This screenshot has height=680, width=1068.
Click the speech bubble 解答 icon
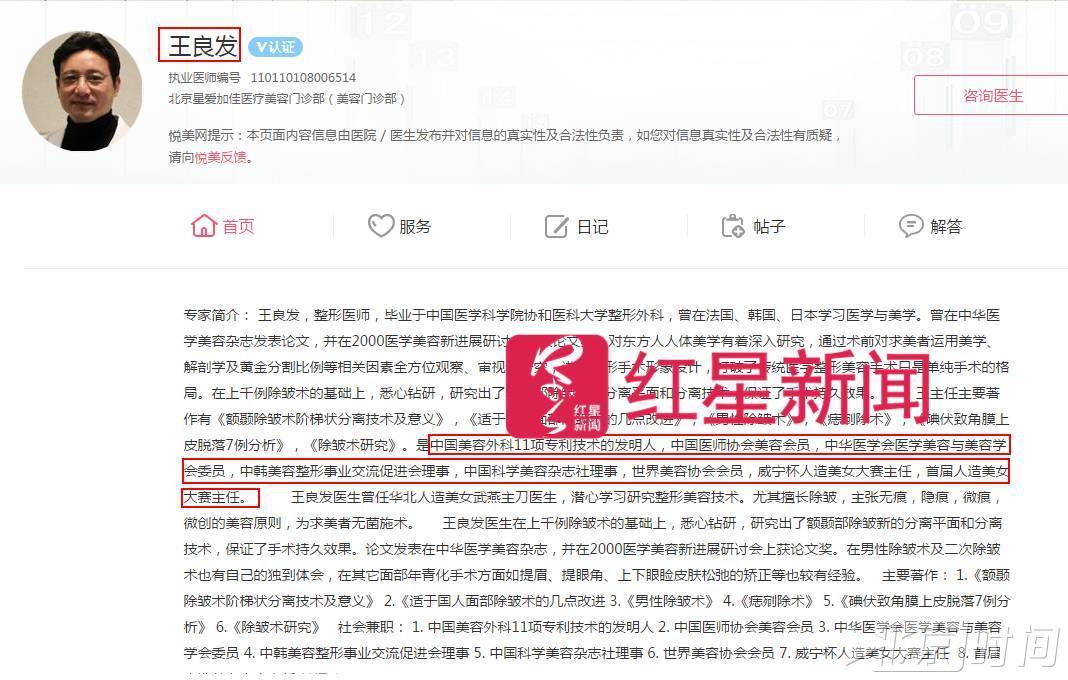point(911,226)
